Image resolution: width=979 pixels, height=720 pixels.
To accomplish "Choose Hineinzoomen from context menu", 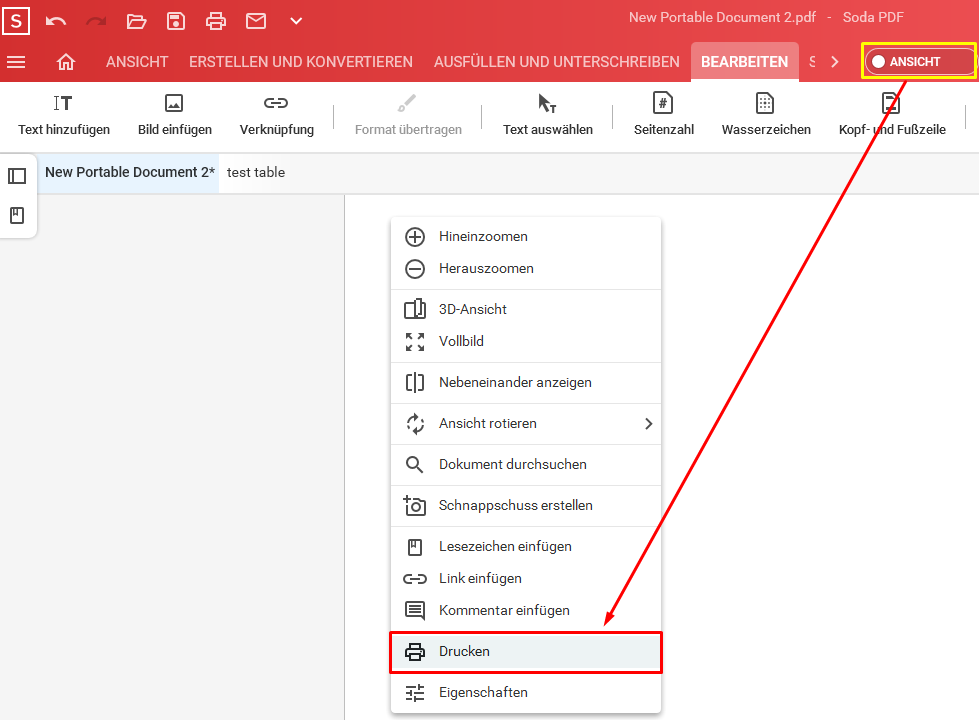I will pyautogui.click(x=526, y=237).
